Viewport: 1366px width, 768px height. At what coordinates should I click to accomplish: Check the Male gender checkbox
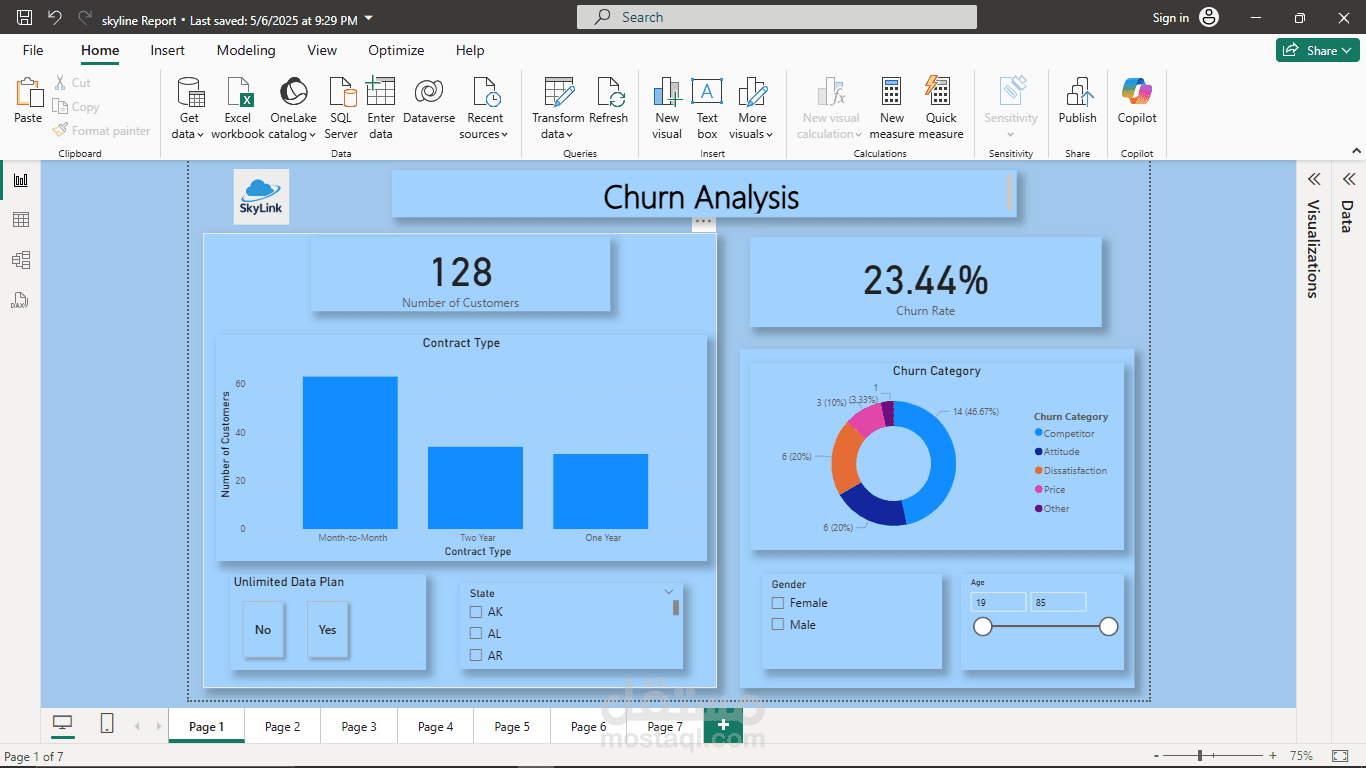pos(778,625)
